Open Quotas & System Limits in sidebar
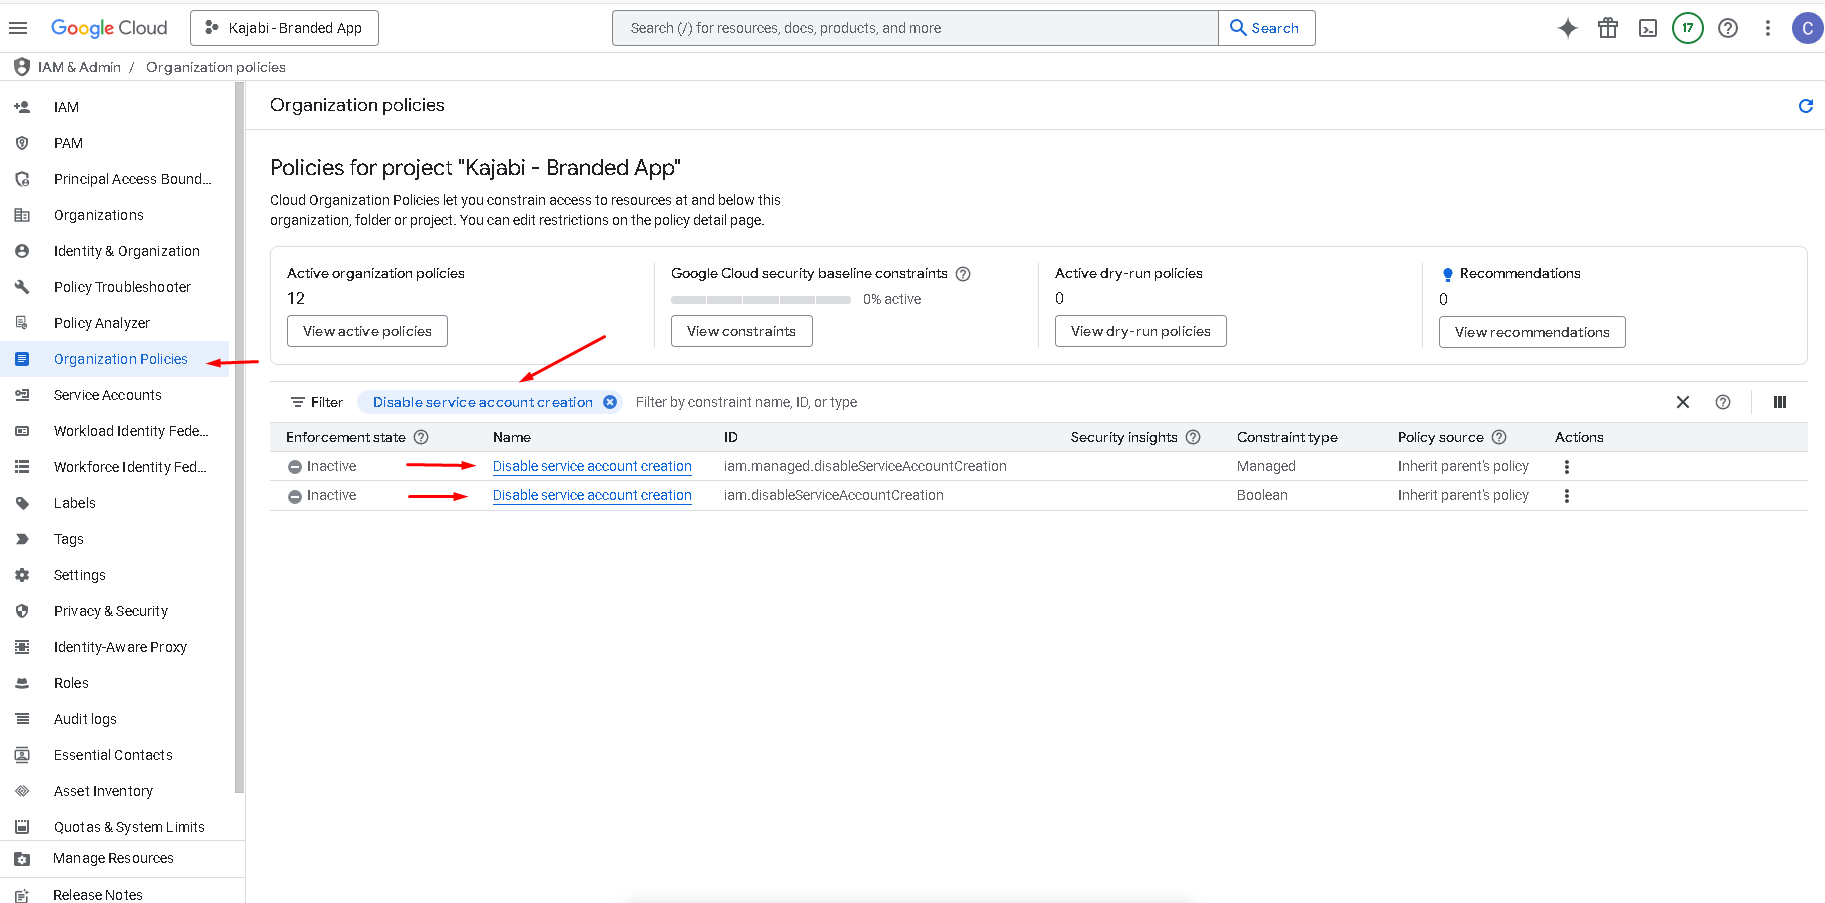Image resolution: width=1825 pixels, height=903 pixels. coord(115,827)
